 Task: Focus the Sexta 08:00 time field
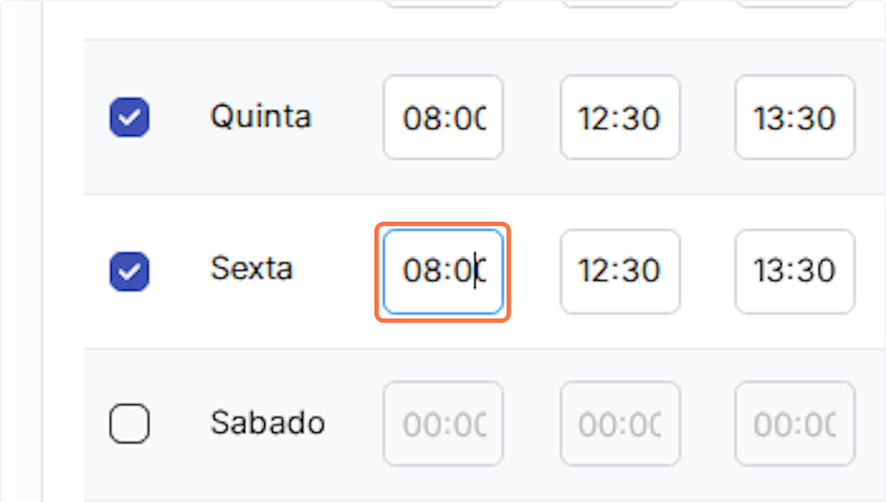click(x=443, y=271)
